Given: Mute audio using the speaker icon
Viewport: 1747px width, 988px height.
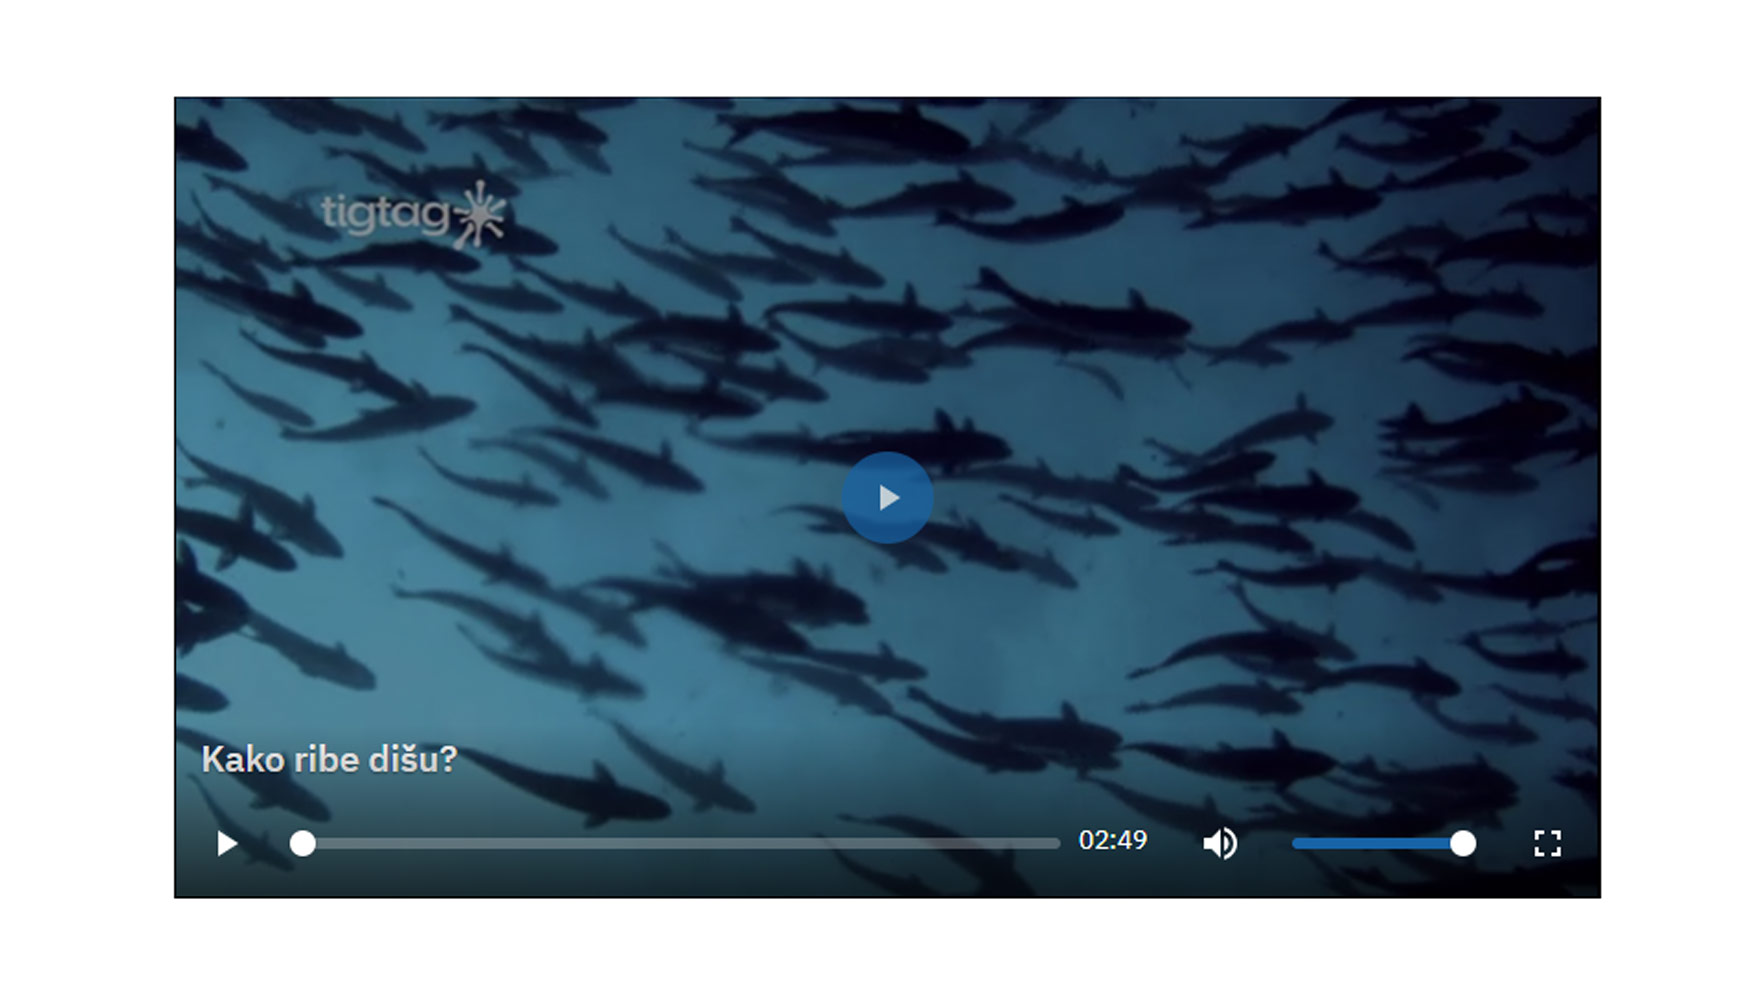Looking at the screenshot, I should (x=1220, y=844).
